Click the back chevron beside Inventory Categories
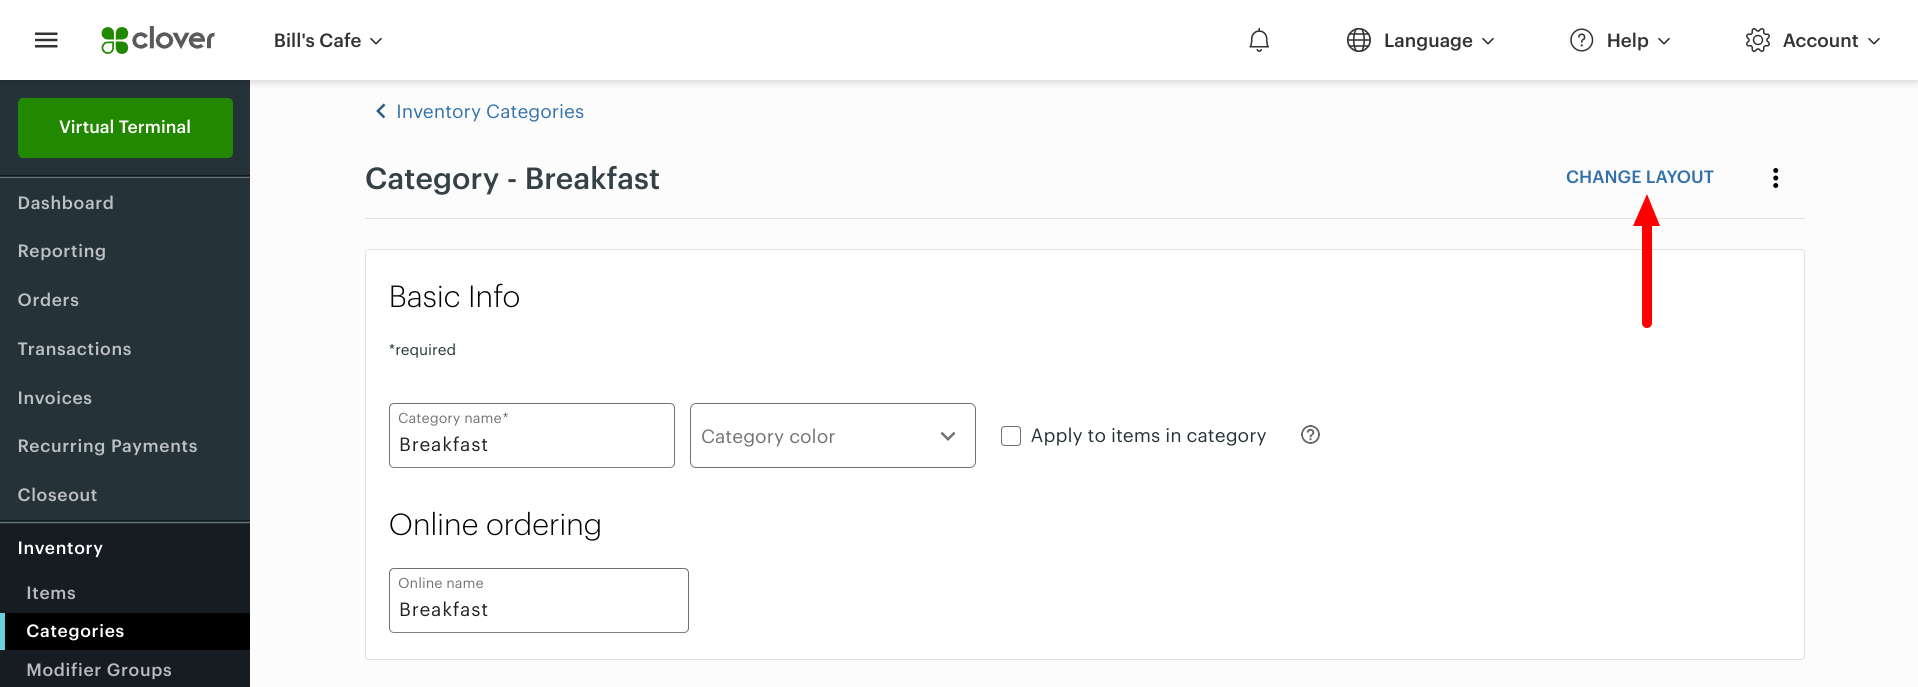The height and width of the screenshot is (687, 1918). pos(379,111)
